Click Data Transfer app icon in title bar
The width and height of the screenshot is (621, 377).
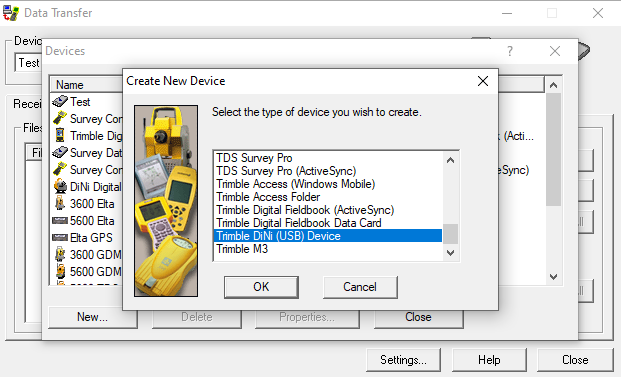pyautogui.click(x=11, y=13)
